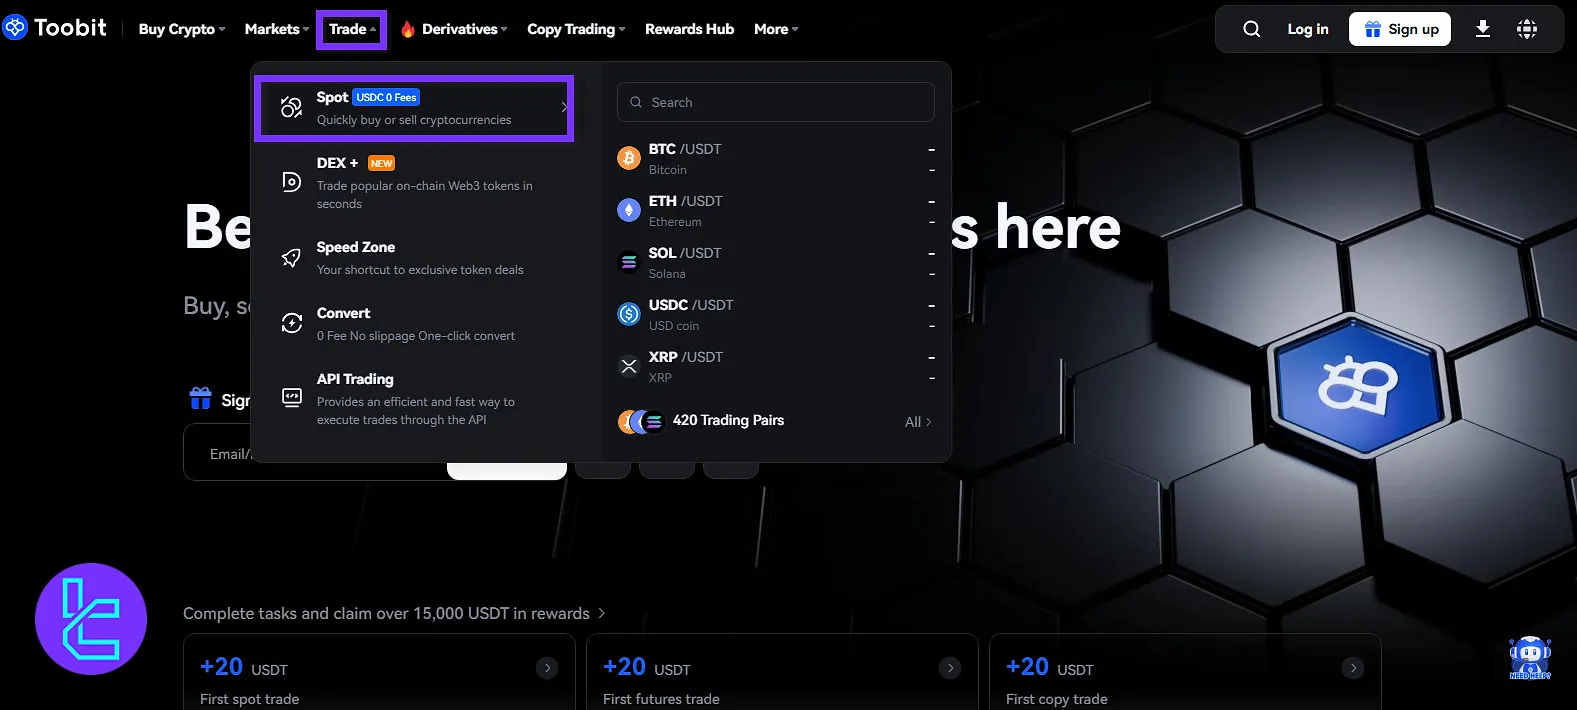Click the Ethereum coin icon
Viewport: 1577px width, 710px height.
[629, 210]
